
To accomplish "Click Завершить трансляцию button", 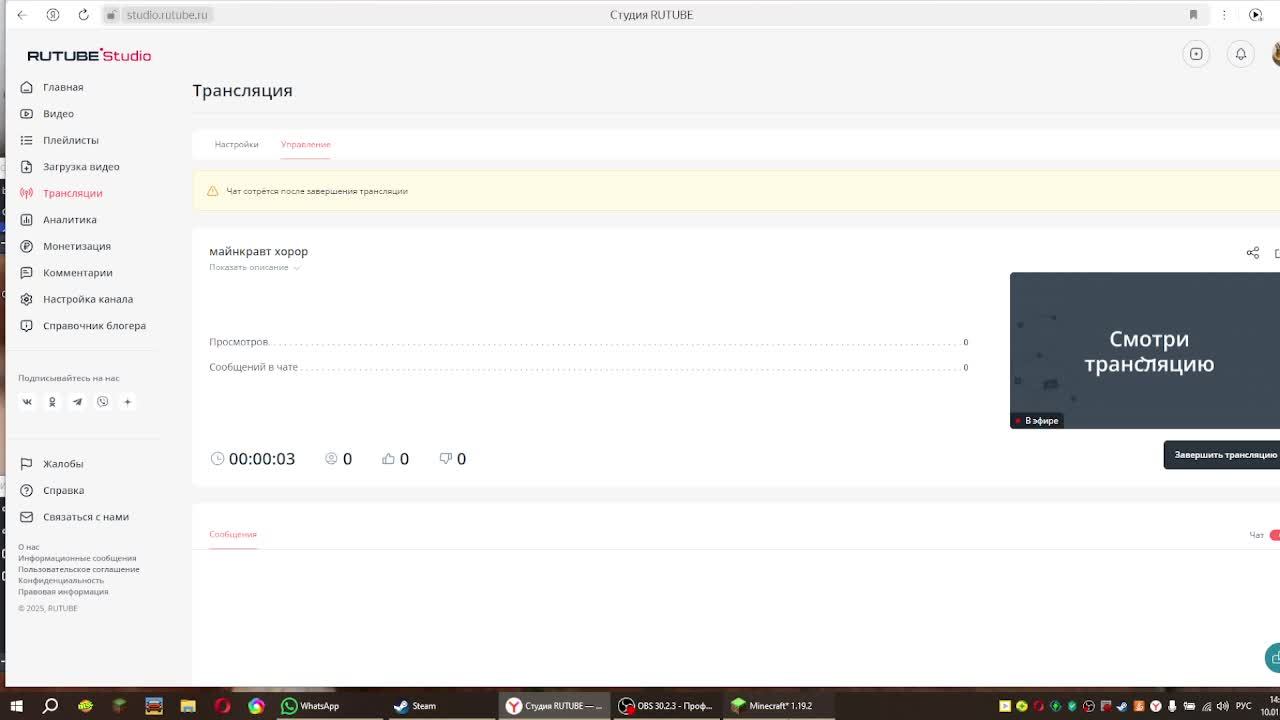I will pos(1224,455).
